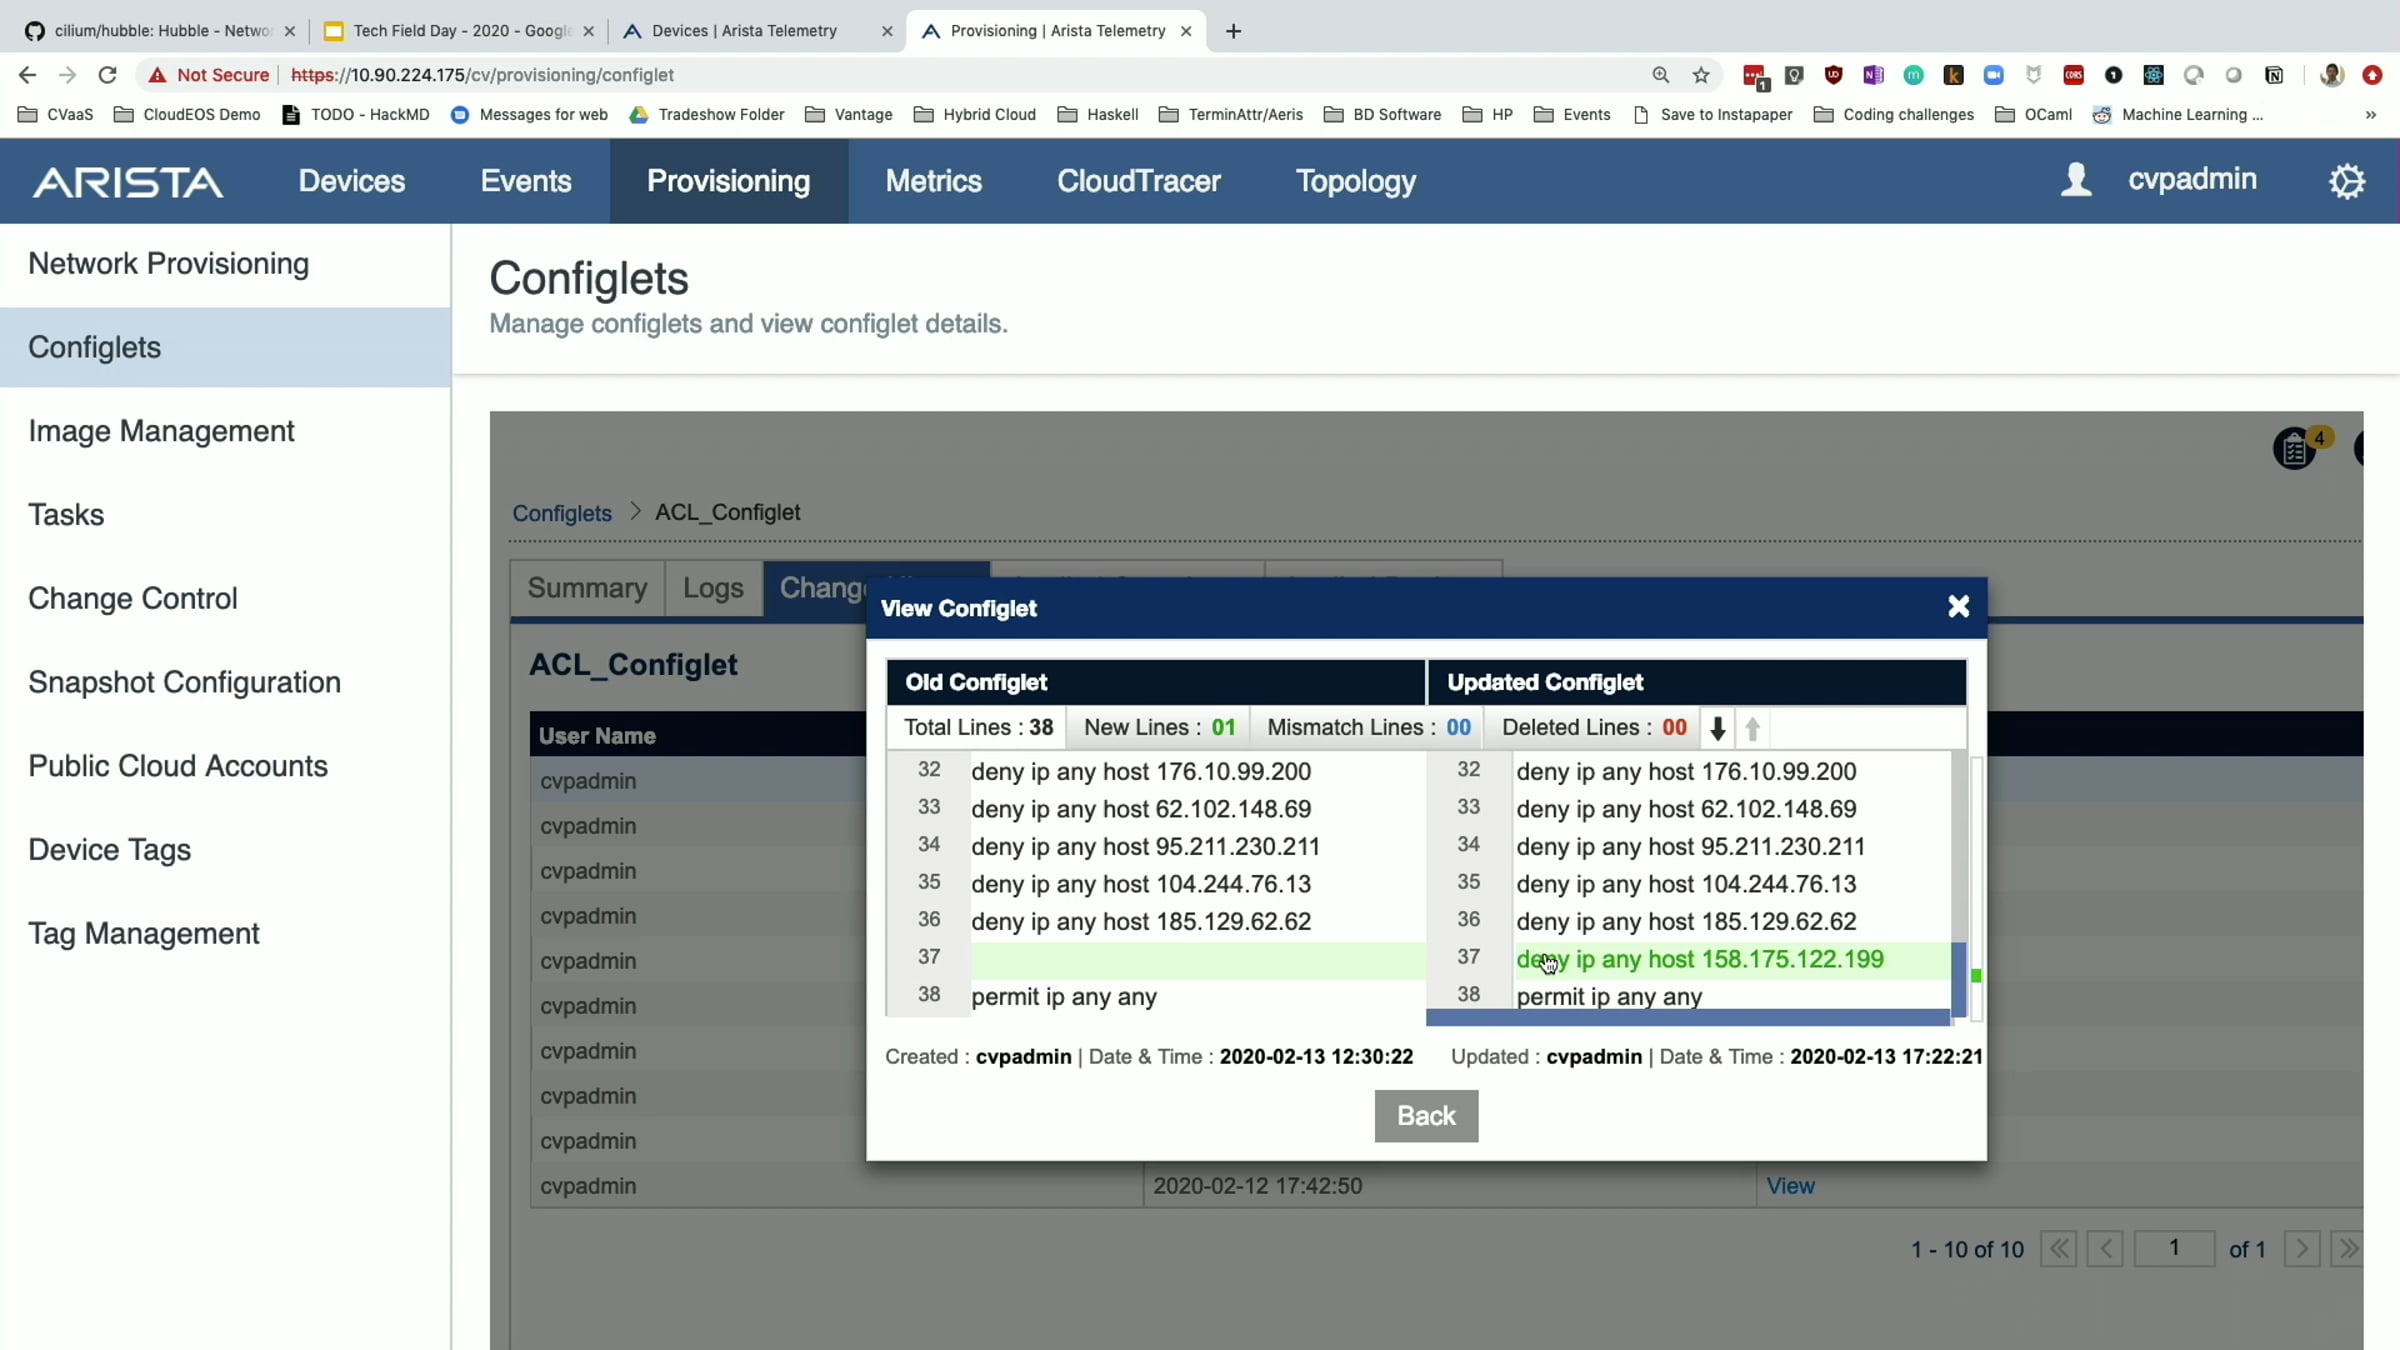Click the Chrome profile avatar
Screen dimensions: 2400x1350
pos(2331,75)
